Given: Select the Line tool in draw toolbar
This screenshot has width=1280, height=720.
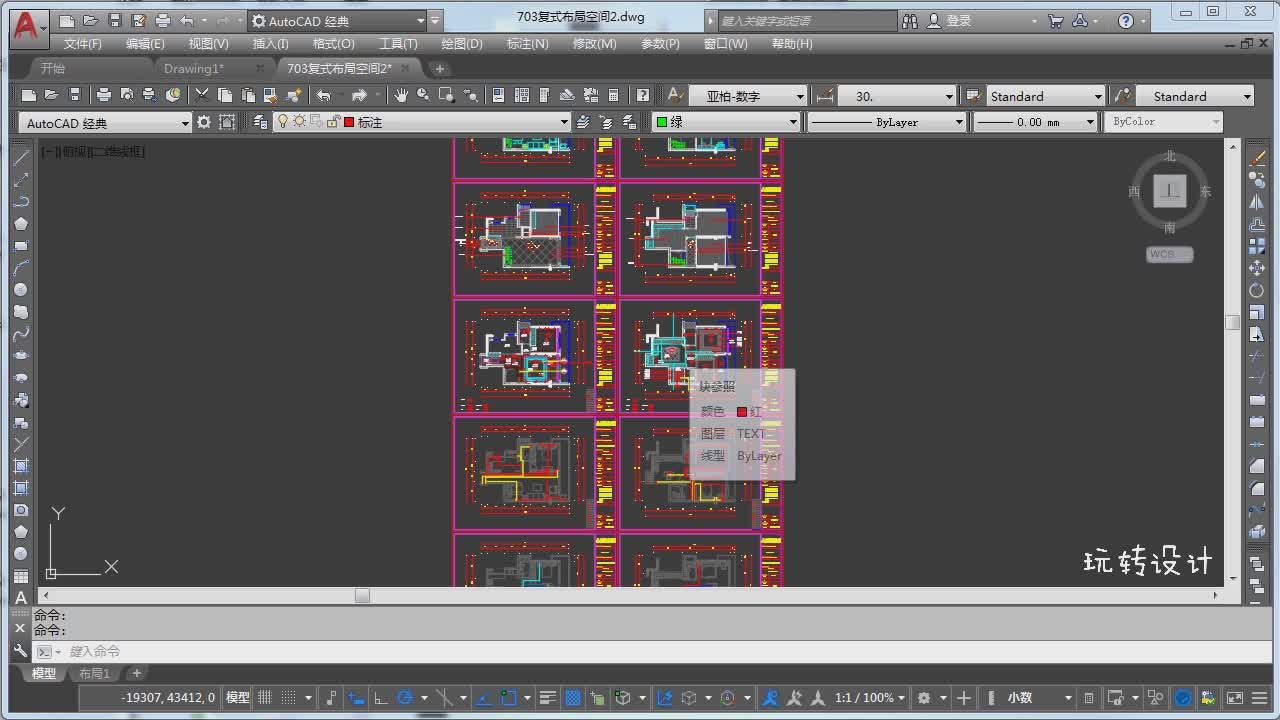Looking at the screenshot, I should point(20,158).
